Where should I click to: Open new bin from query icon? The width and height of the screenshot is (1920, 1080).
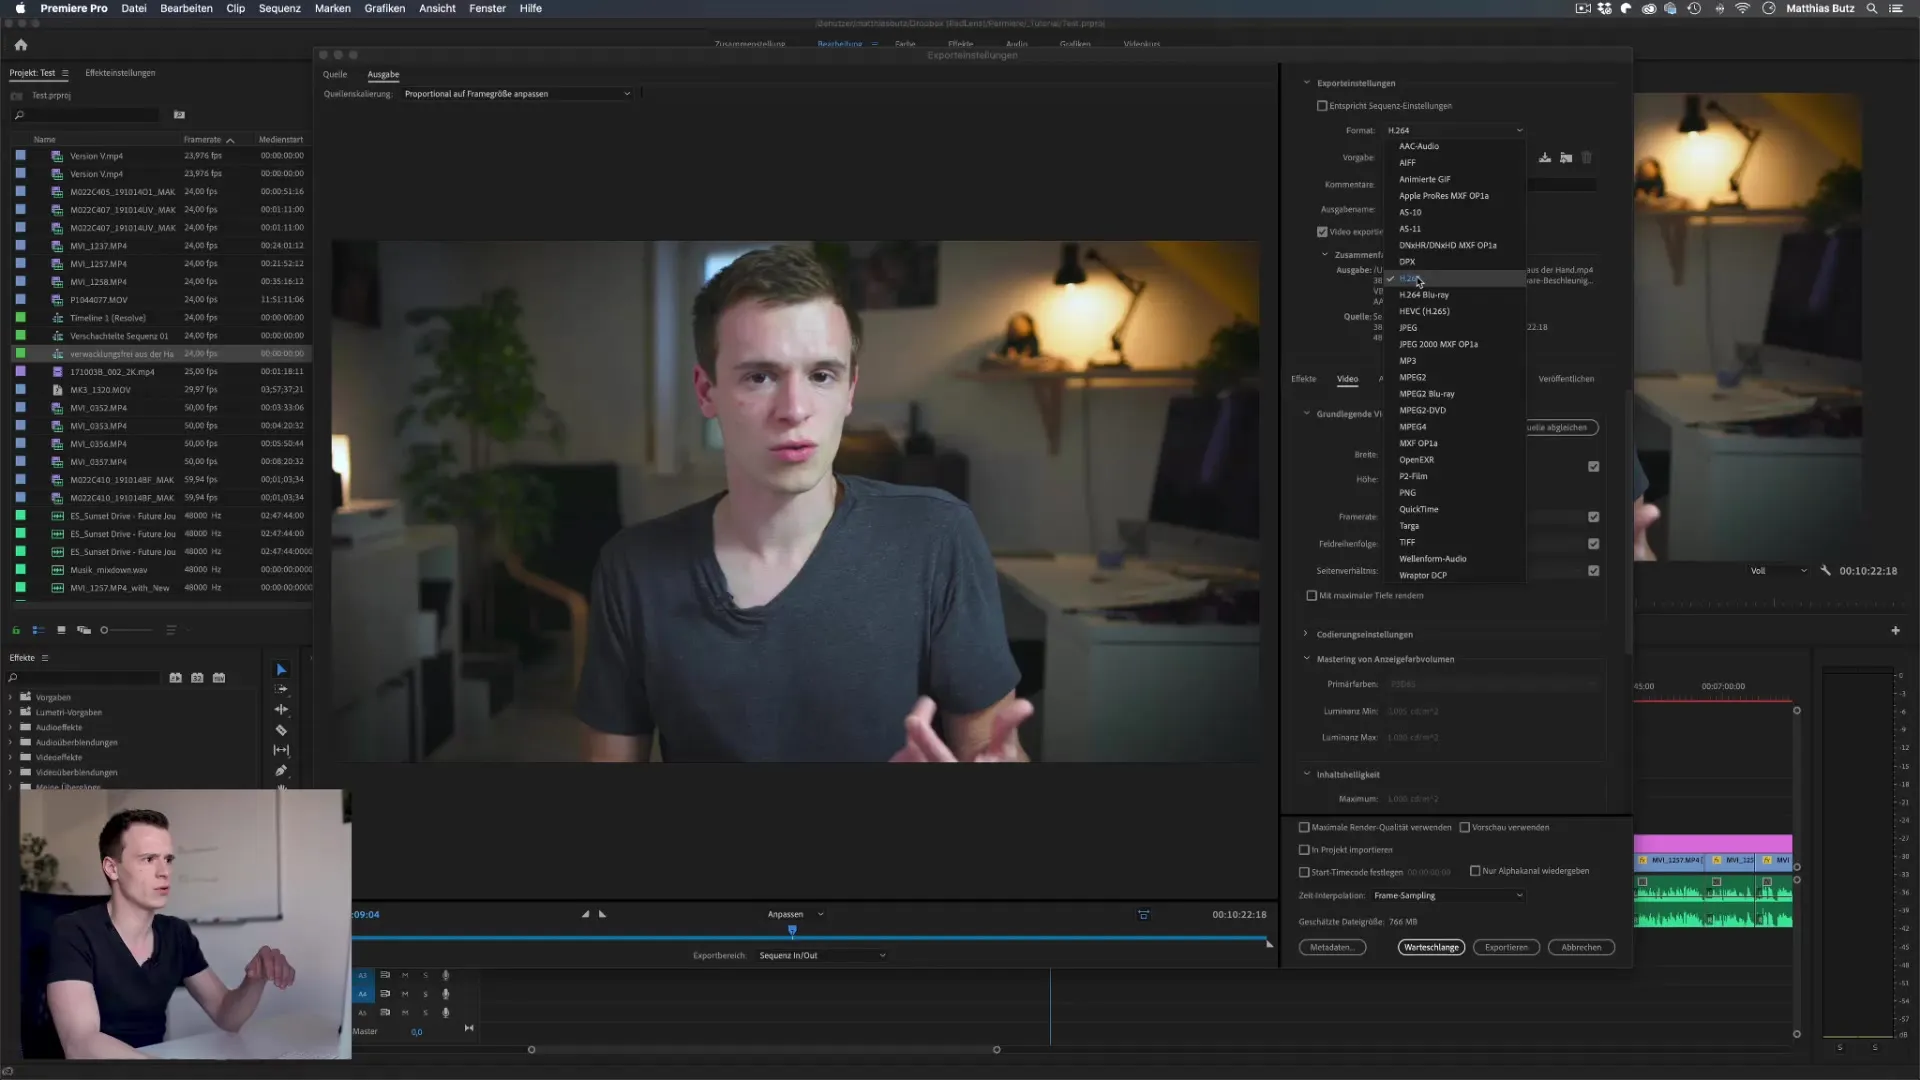click(x=179, y=115)
